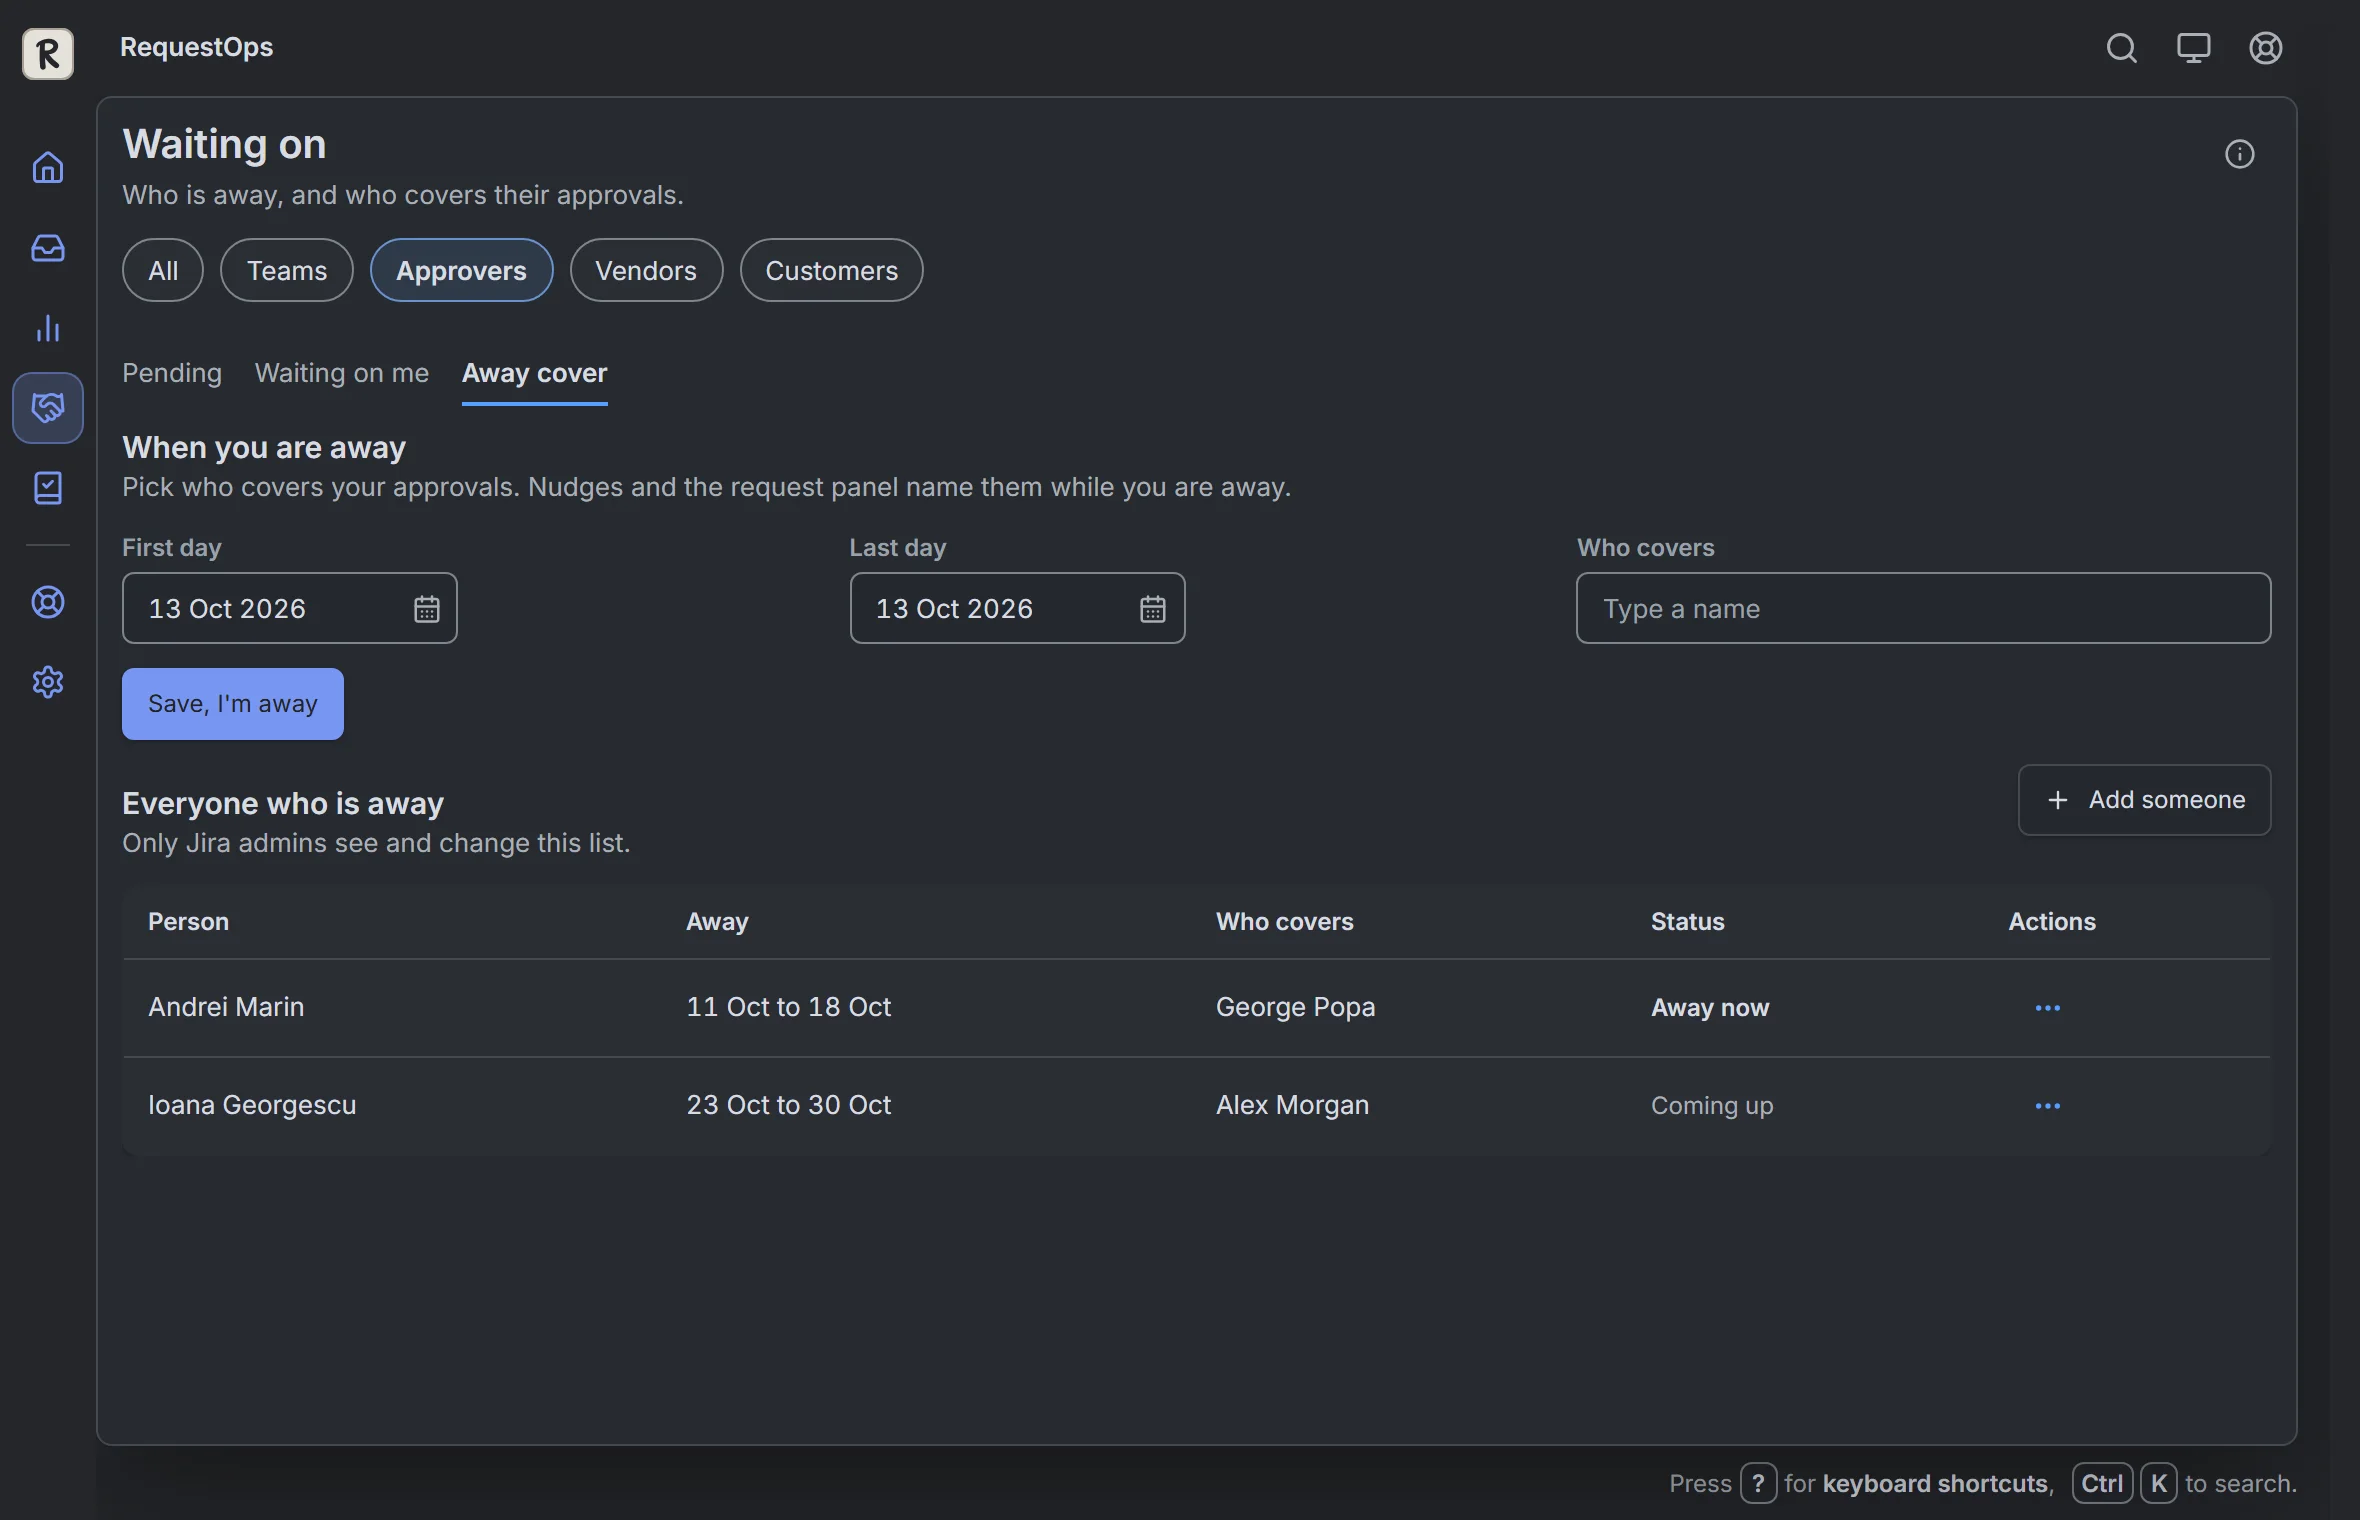Open the Home sidebar icon
Image resolution: width=2360 pixels, height=1520 pixels.
coord(48,167)
